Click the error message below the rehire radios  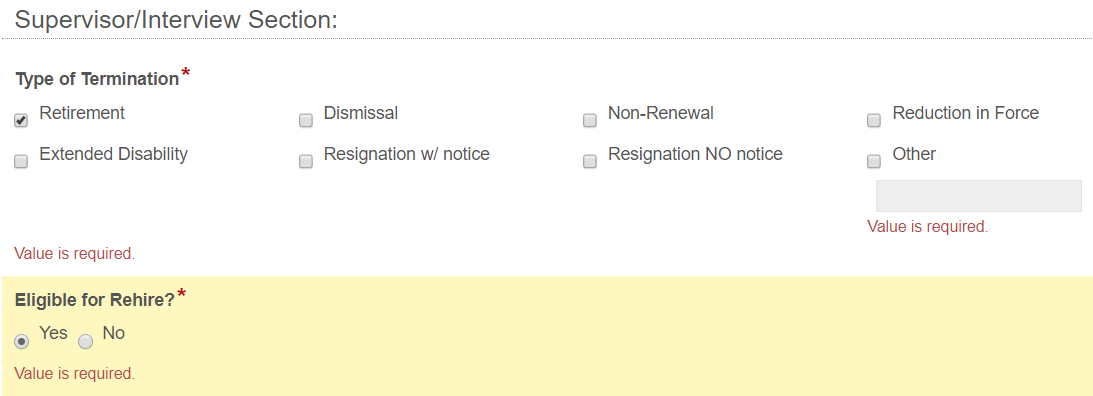[75, 374]
